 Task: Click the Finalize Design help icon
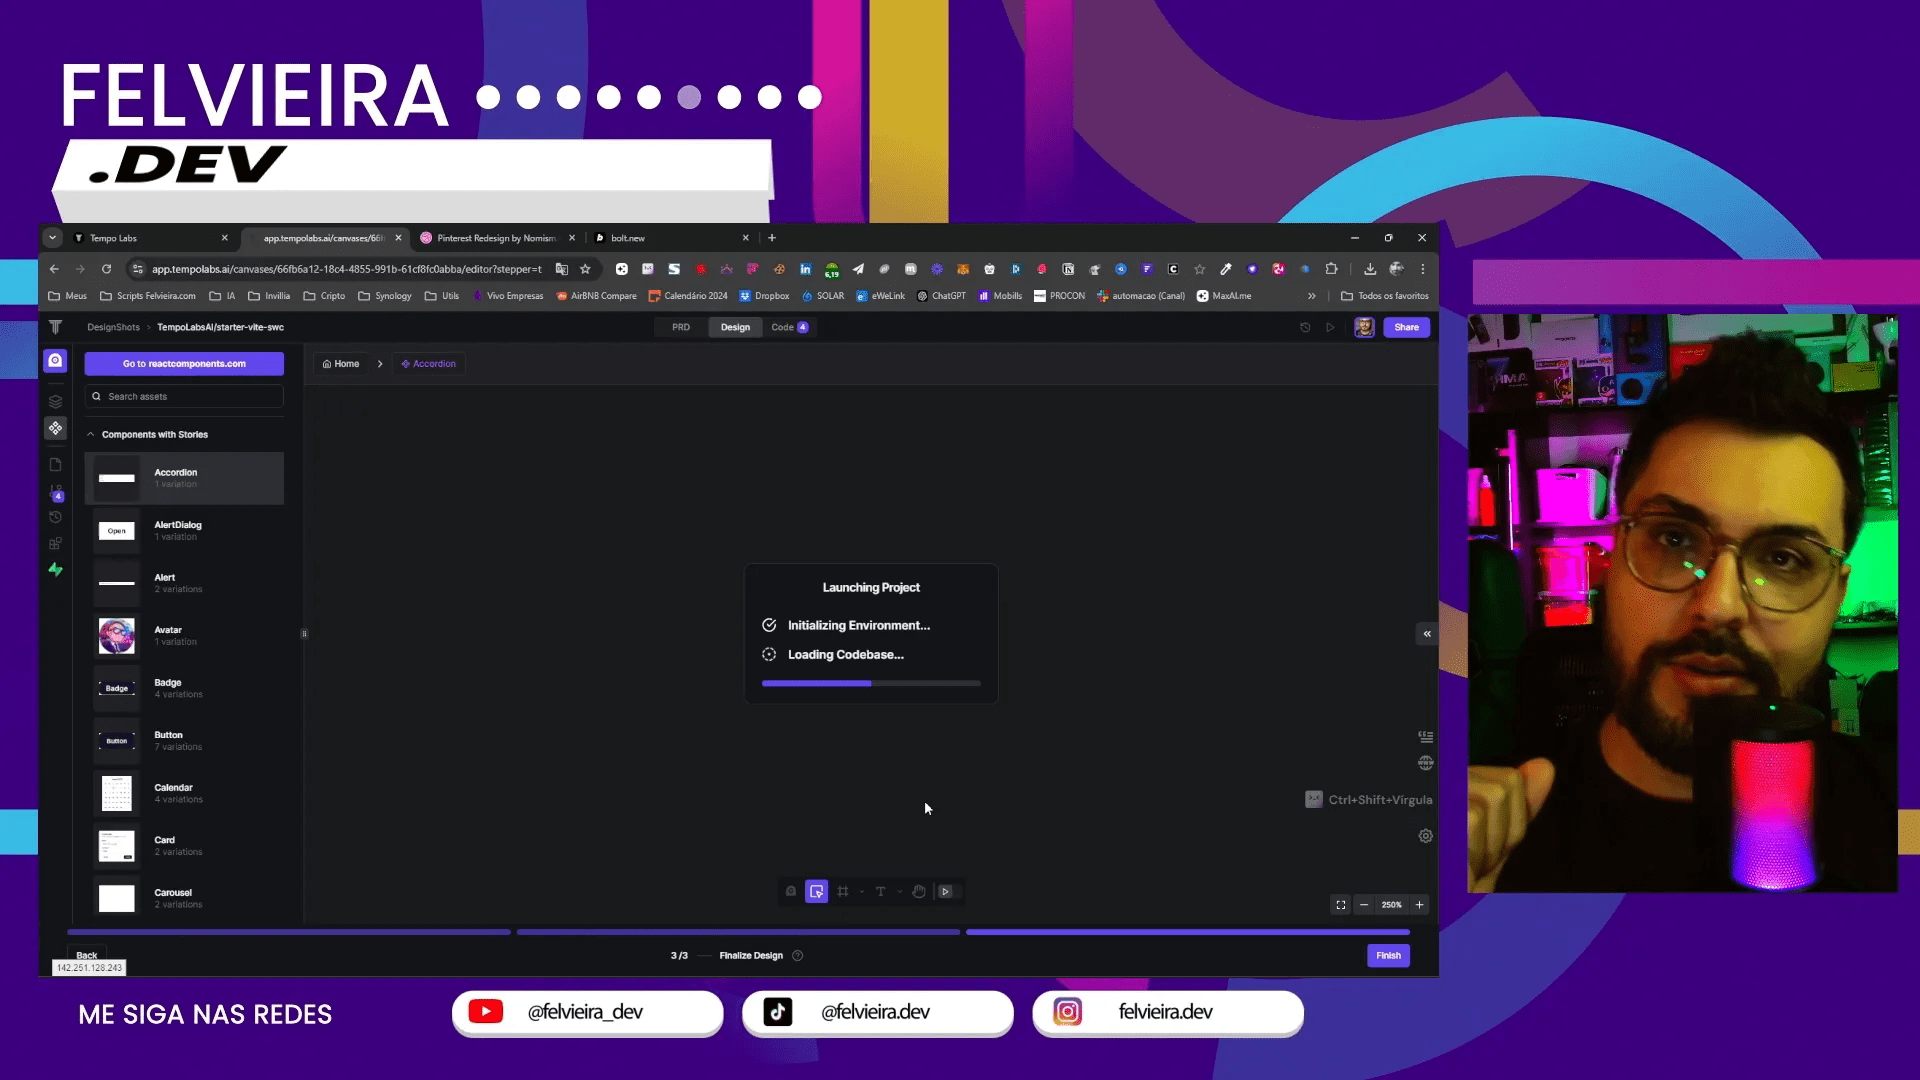pos(798,955)
